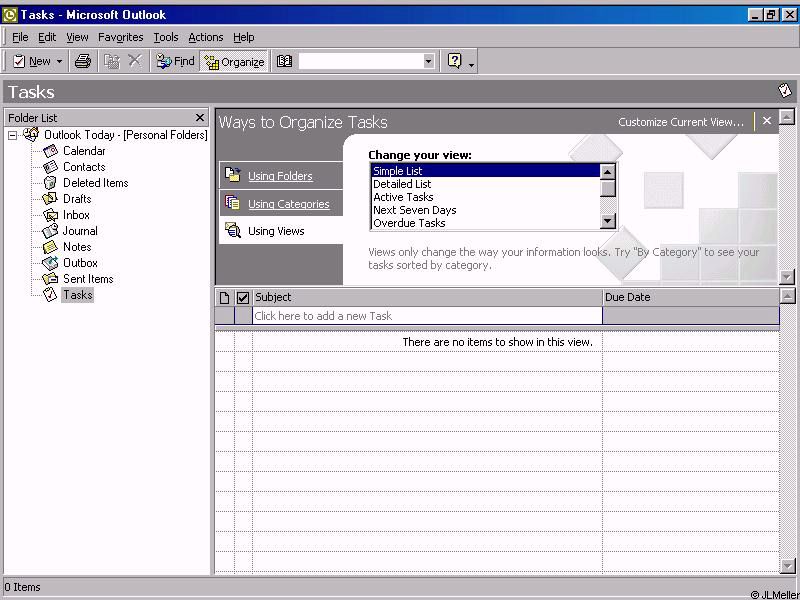The image size is (800, 600).
Task: Open the New item dropdown arrow
Action: pos(59,61)
